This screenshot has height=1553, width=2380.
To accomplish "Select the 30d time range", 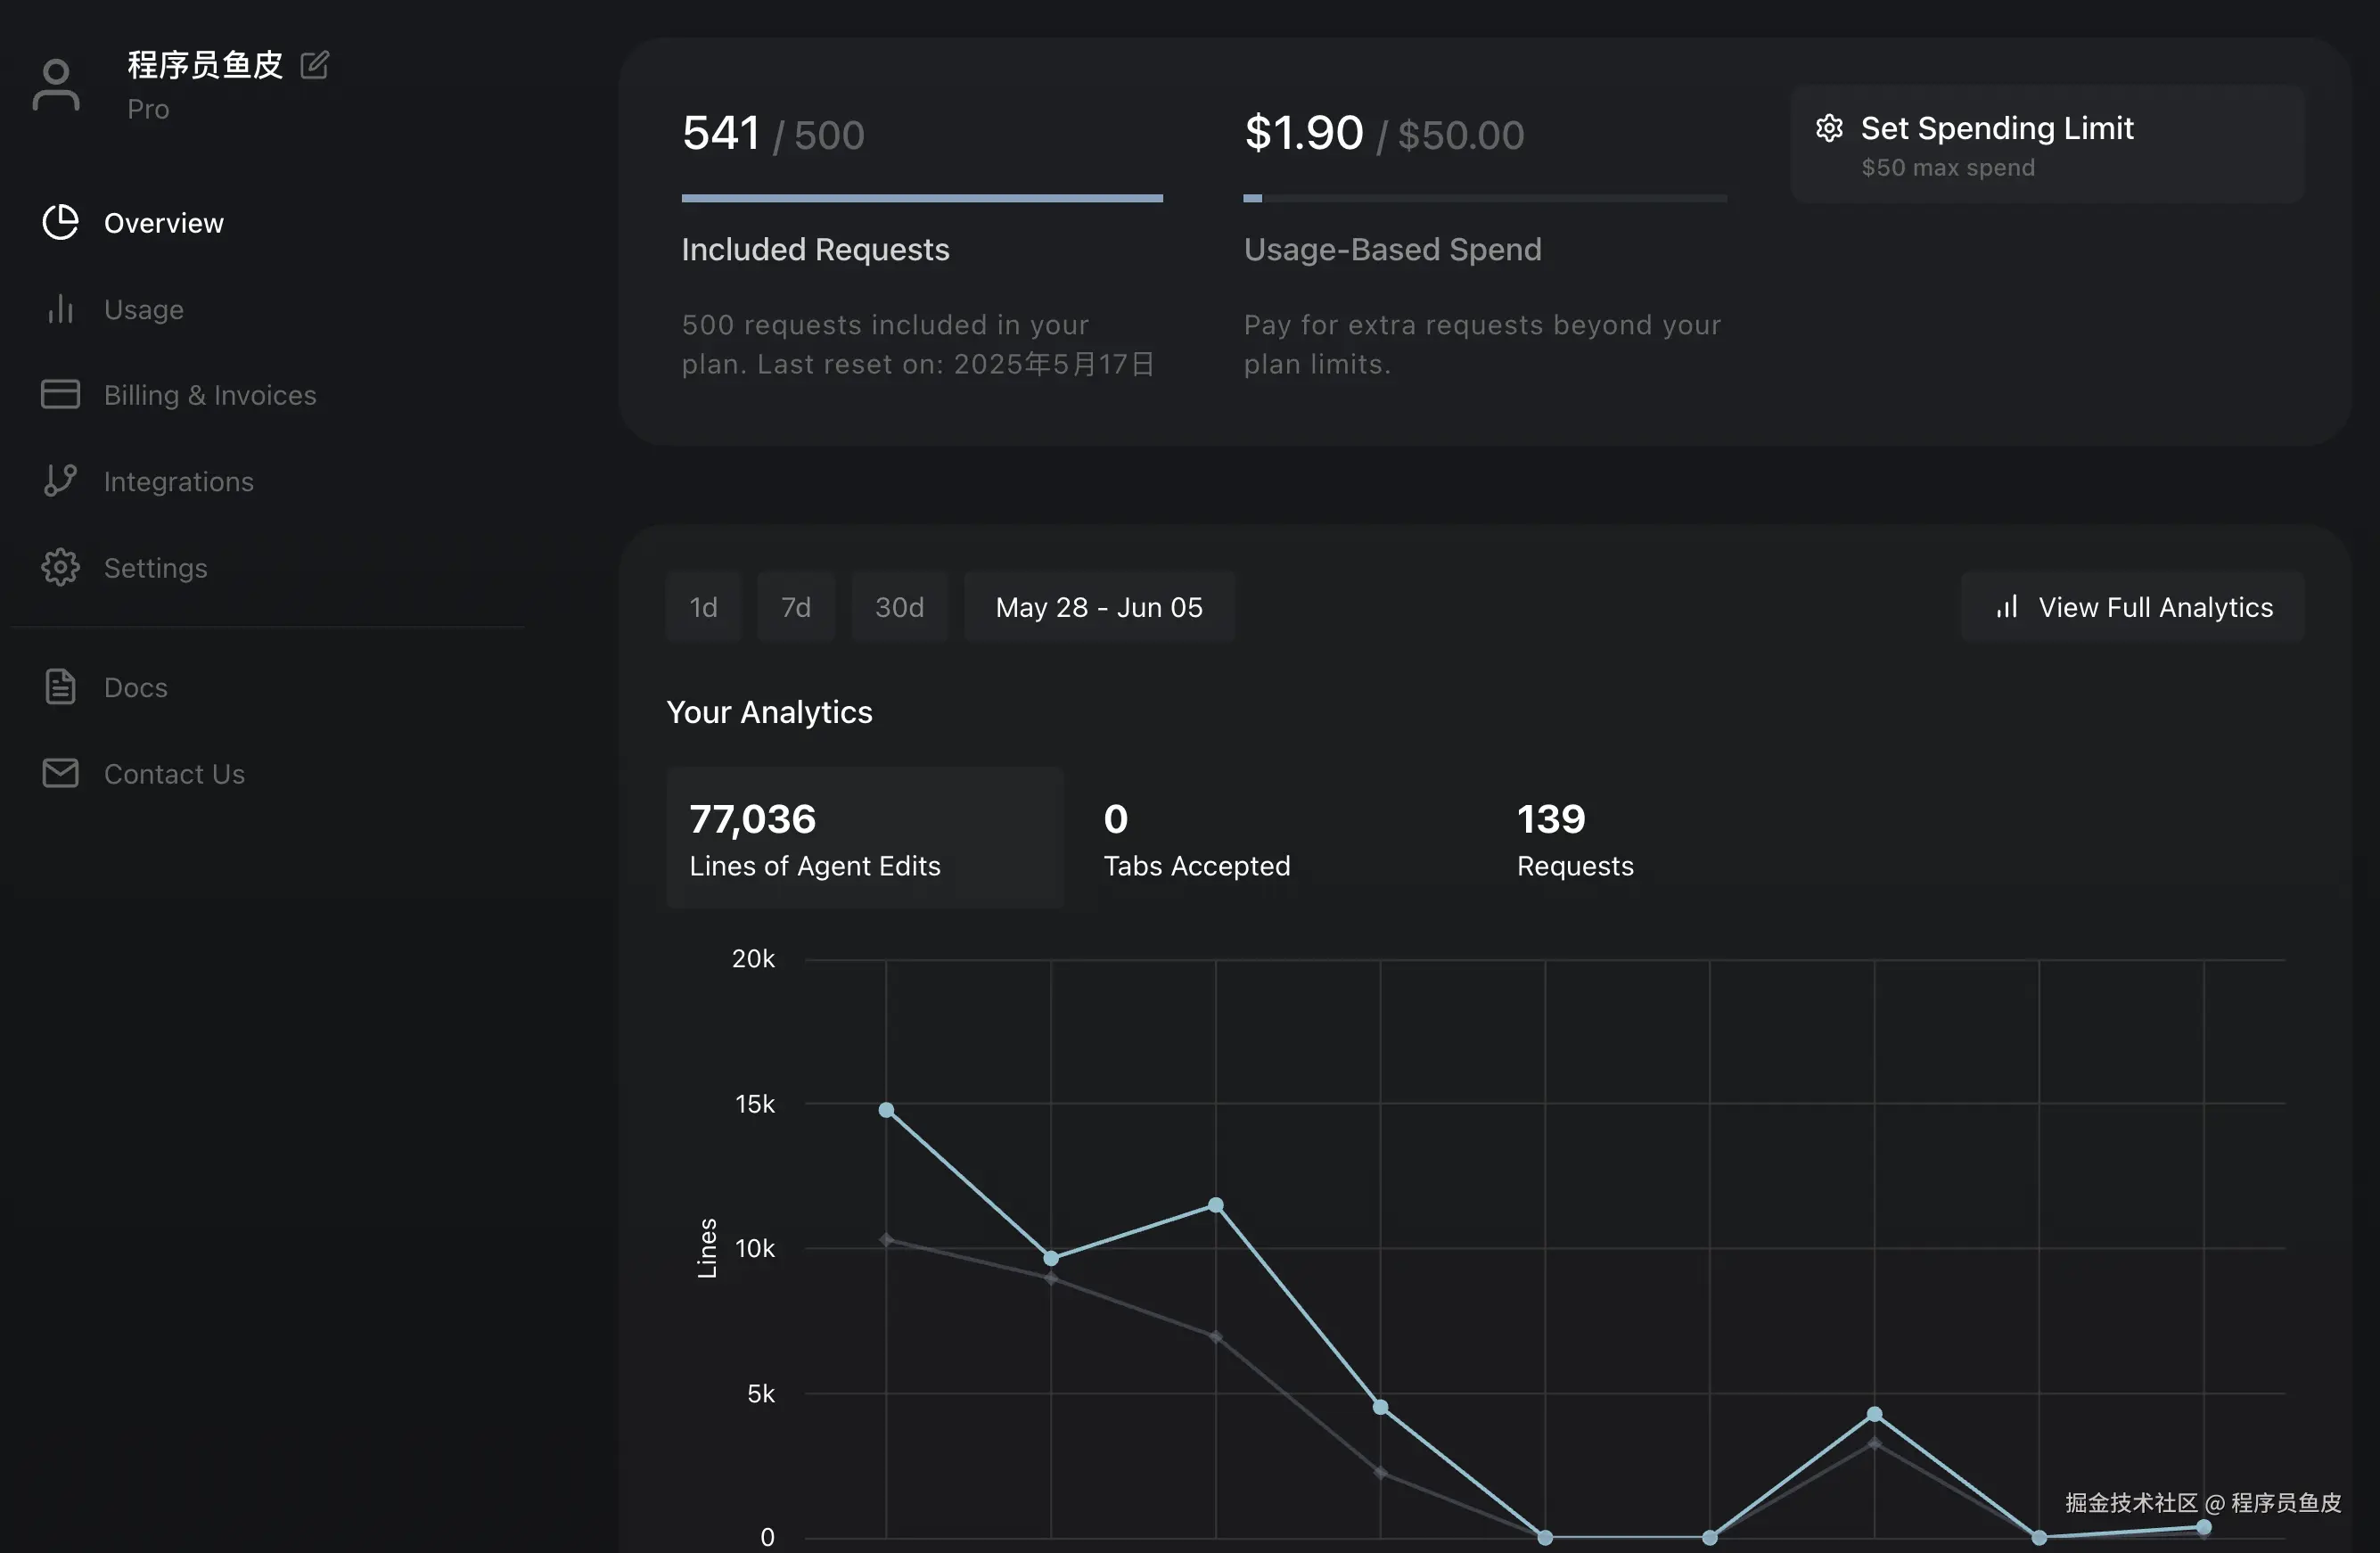I will click(899, 607).
